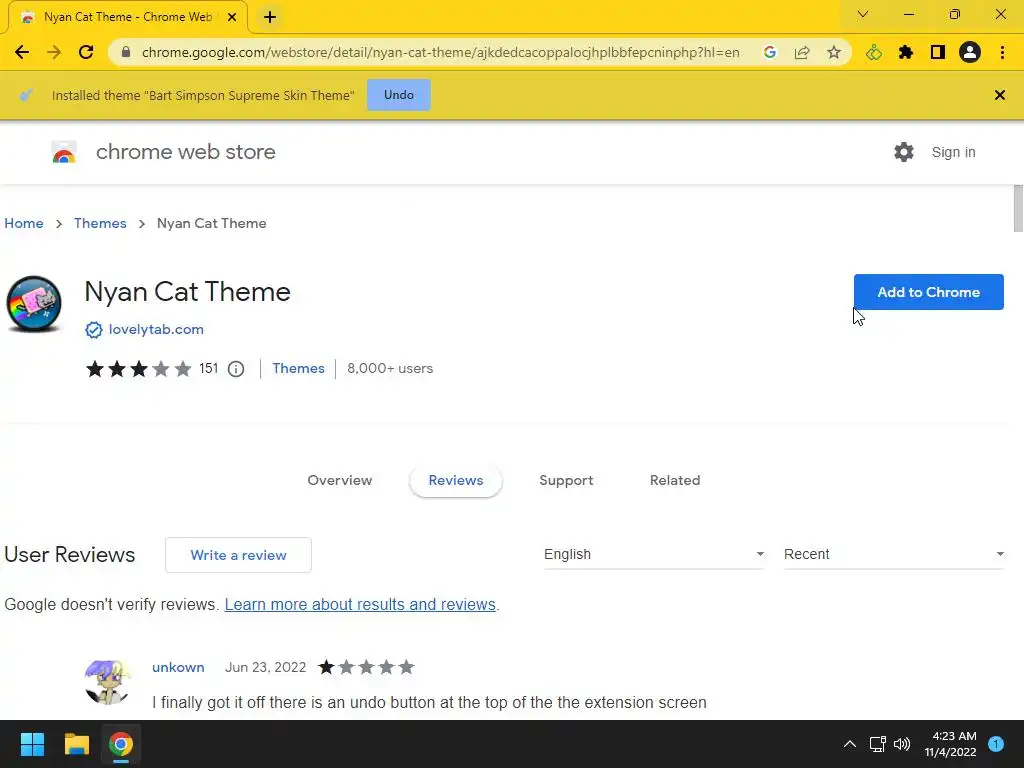Click the address bar URL
Image resolution: width=1024 pixels, height=768 pixels.
pyautogui.click(x=441, y=52)
